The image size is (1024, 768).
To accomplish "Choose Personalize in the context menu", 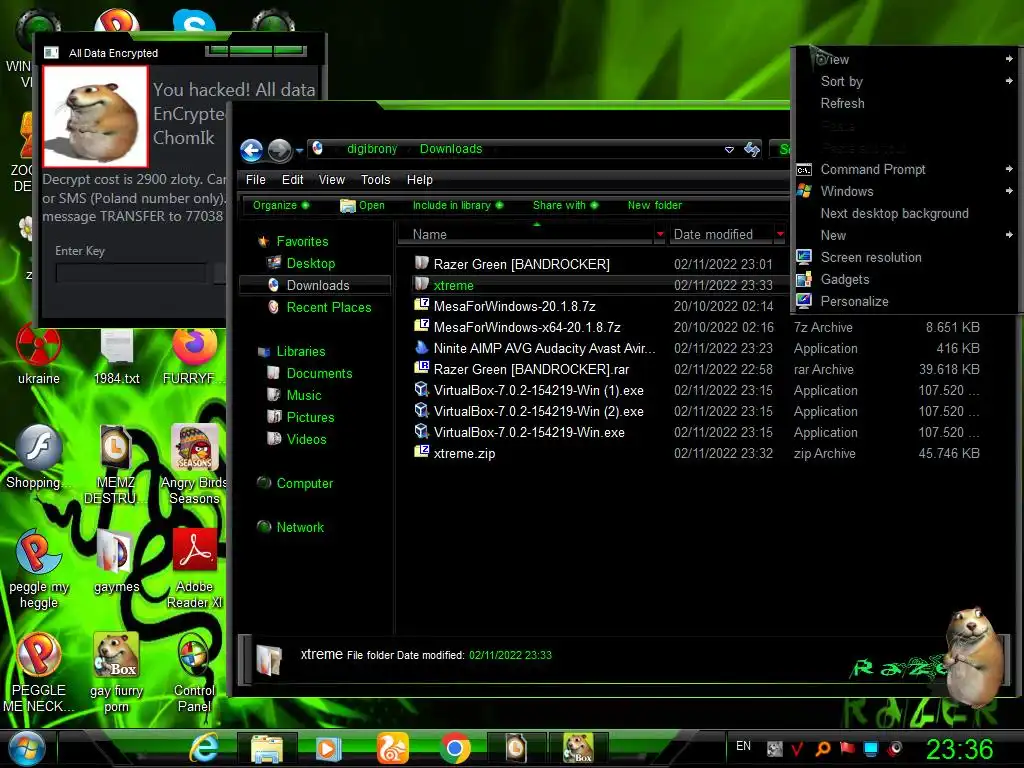I will click(908, 301).
